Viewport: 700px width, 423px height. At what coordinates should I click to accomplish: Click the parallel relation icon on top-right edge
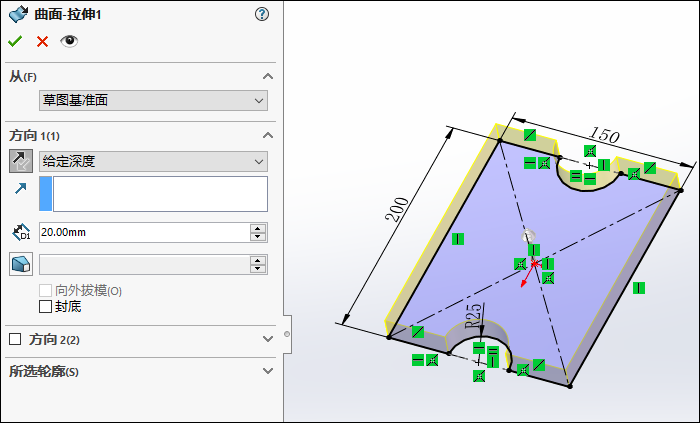tap(650, 168)
